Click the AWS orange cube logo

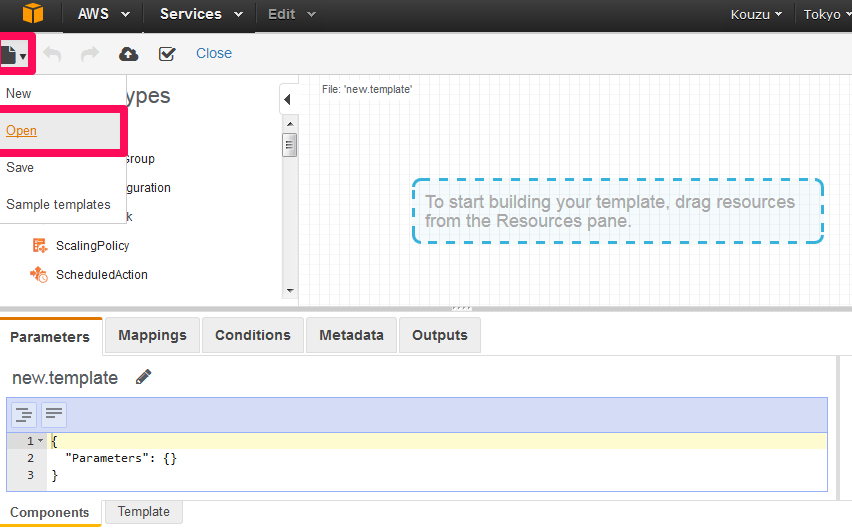coord(33,13)
